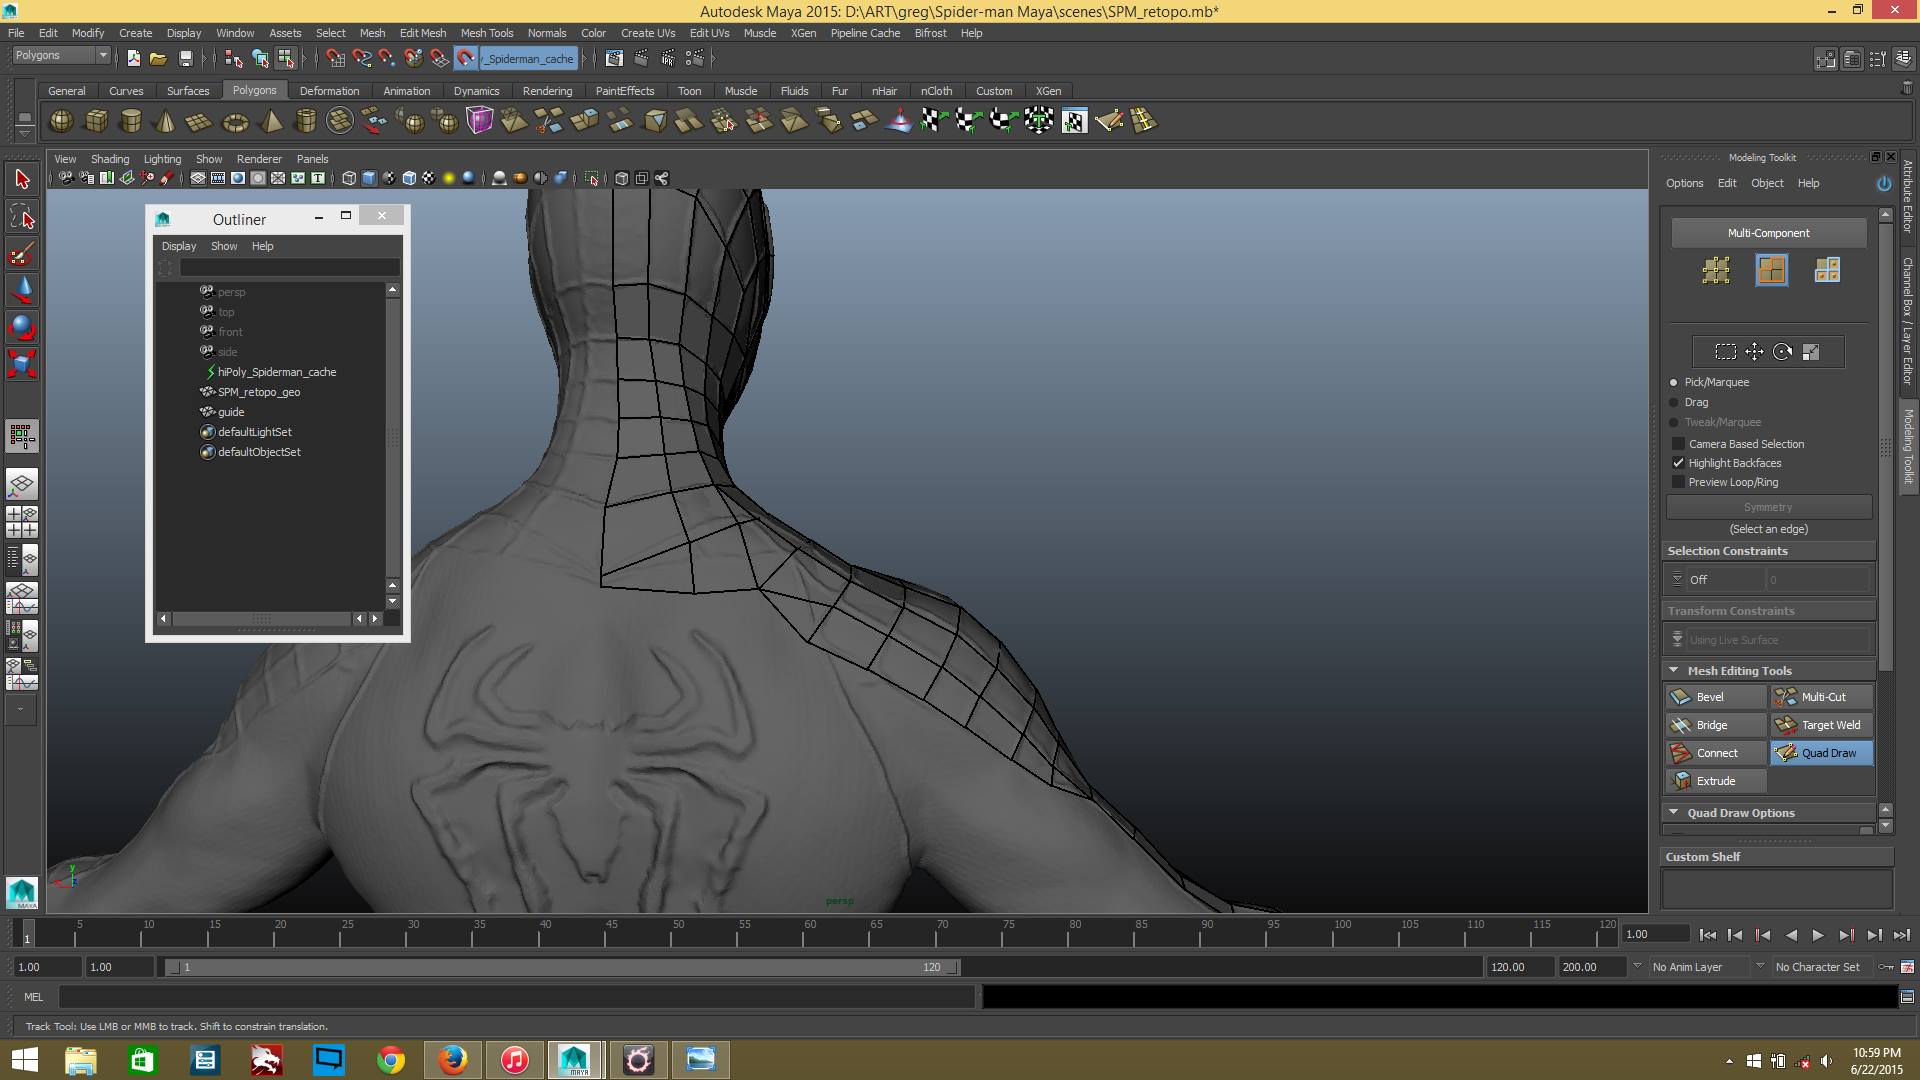
Task: Create a polygon sphere from shelf
Action: point(61,121)
